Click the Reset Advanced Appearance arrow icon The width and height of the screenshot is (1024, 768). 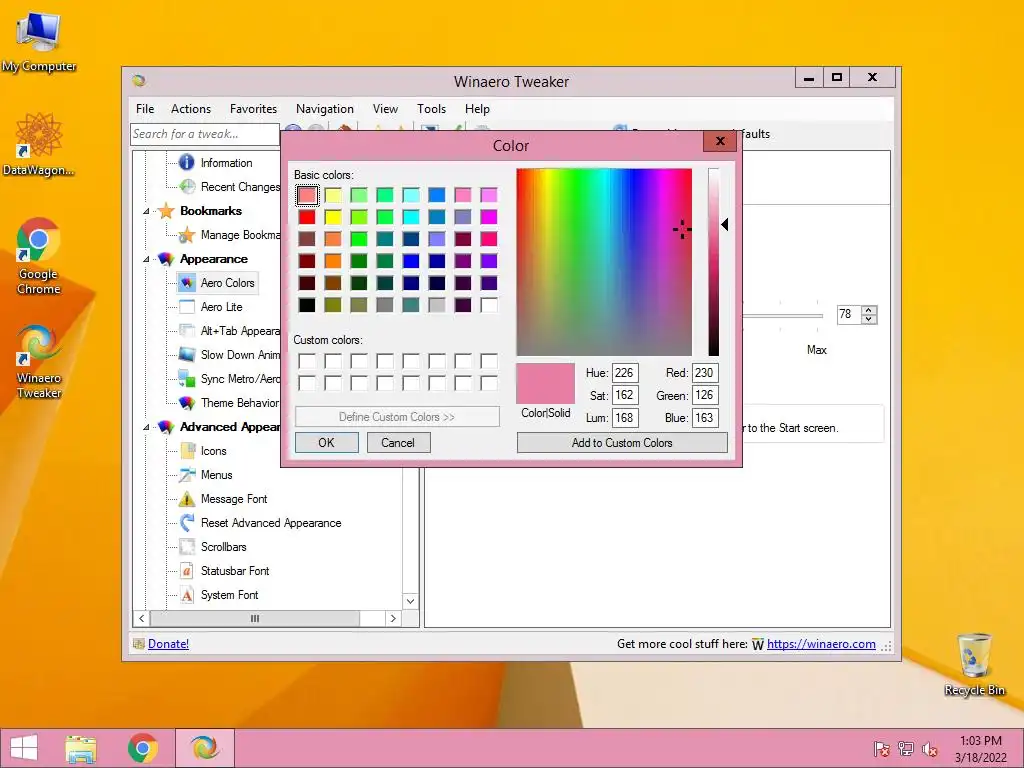[187, 522]
